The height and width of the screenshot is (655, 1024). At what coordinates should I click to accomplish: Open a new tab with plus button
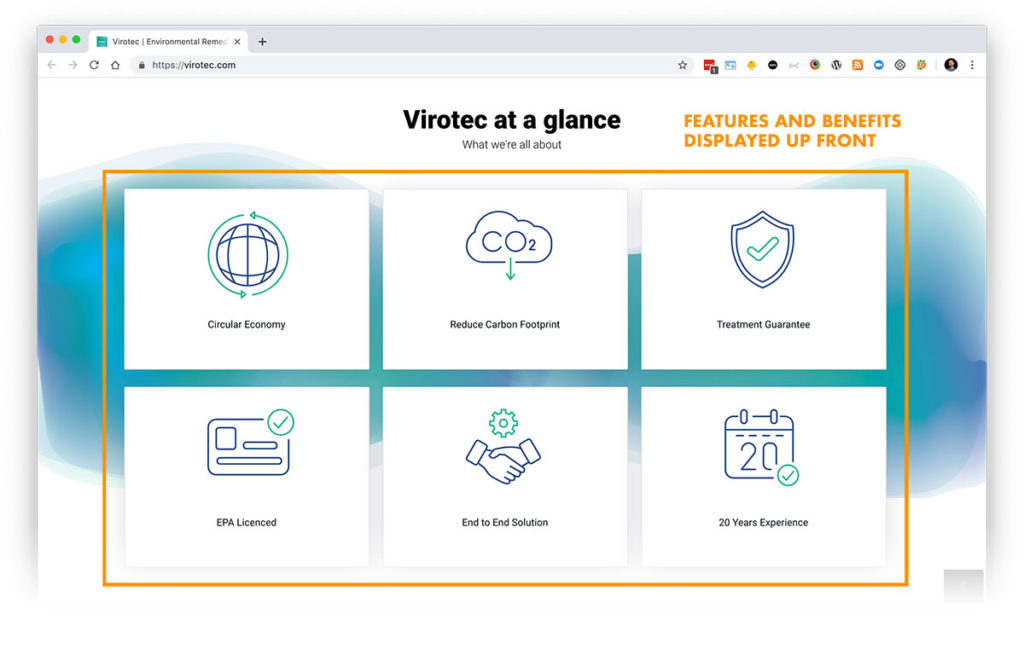[263, 42]
